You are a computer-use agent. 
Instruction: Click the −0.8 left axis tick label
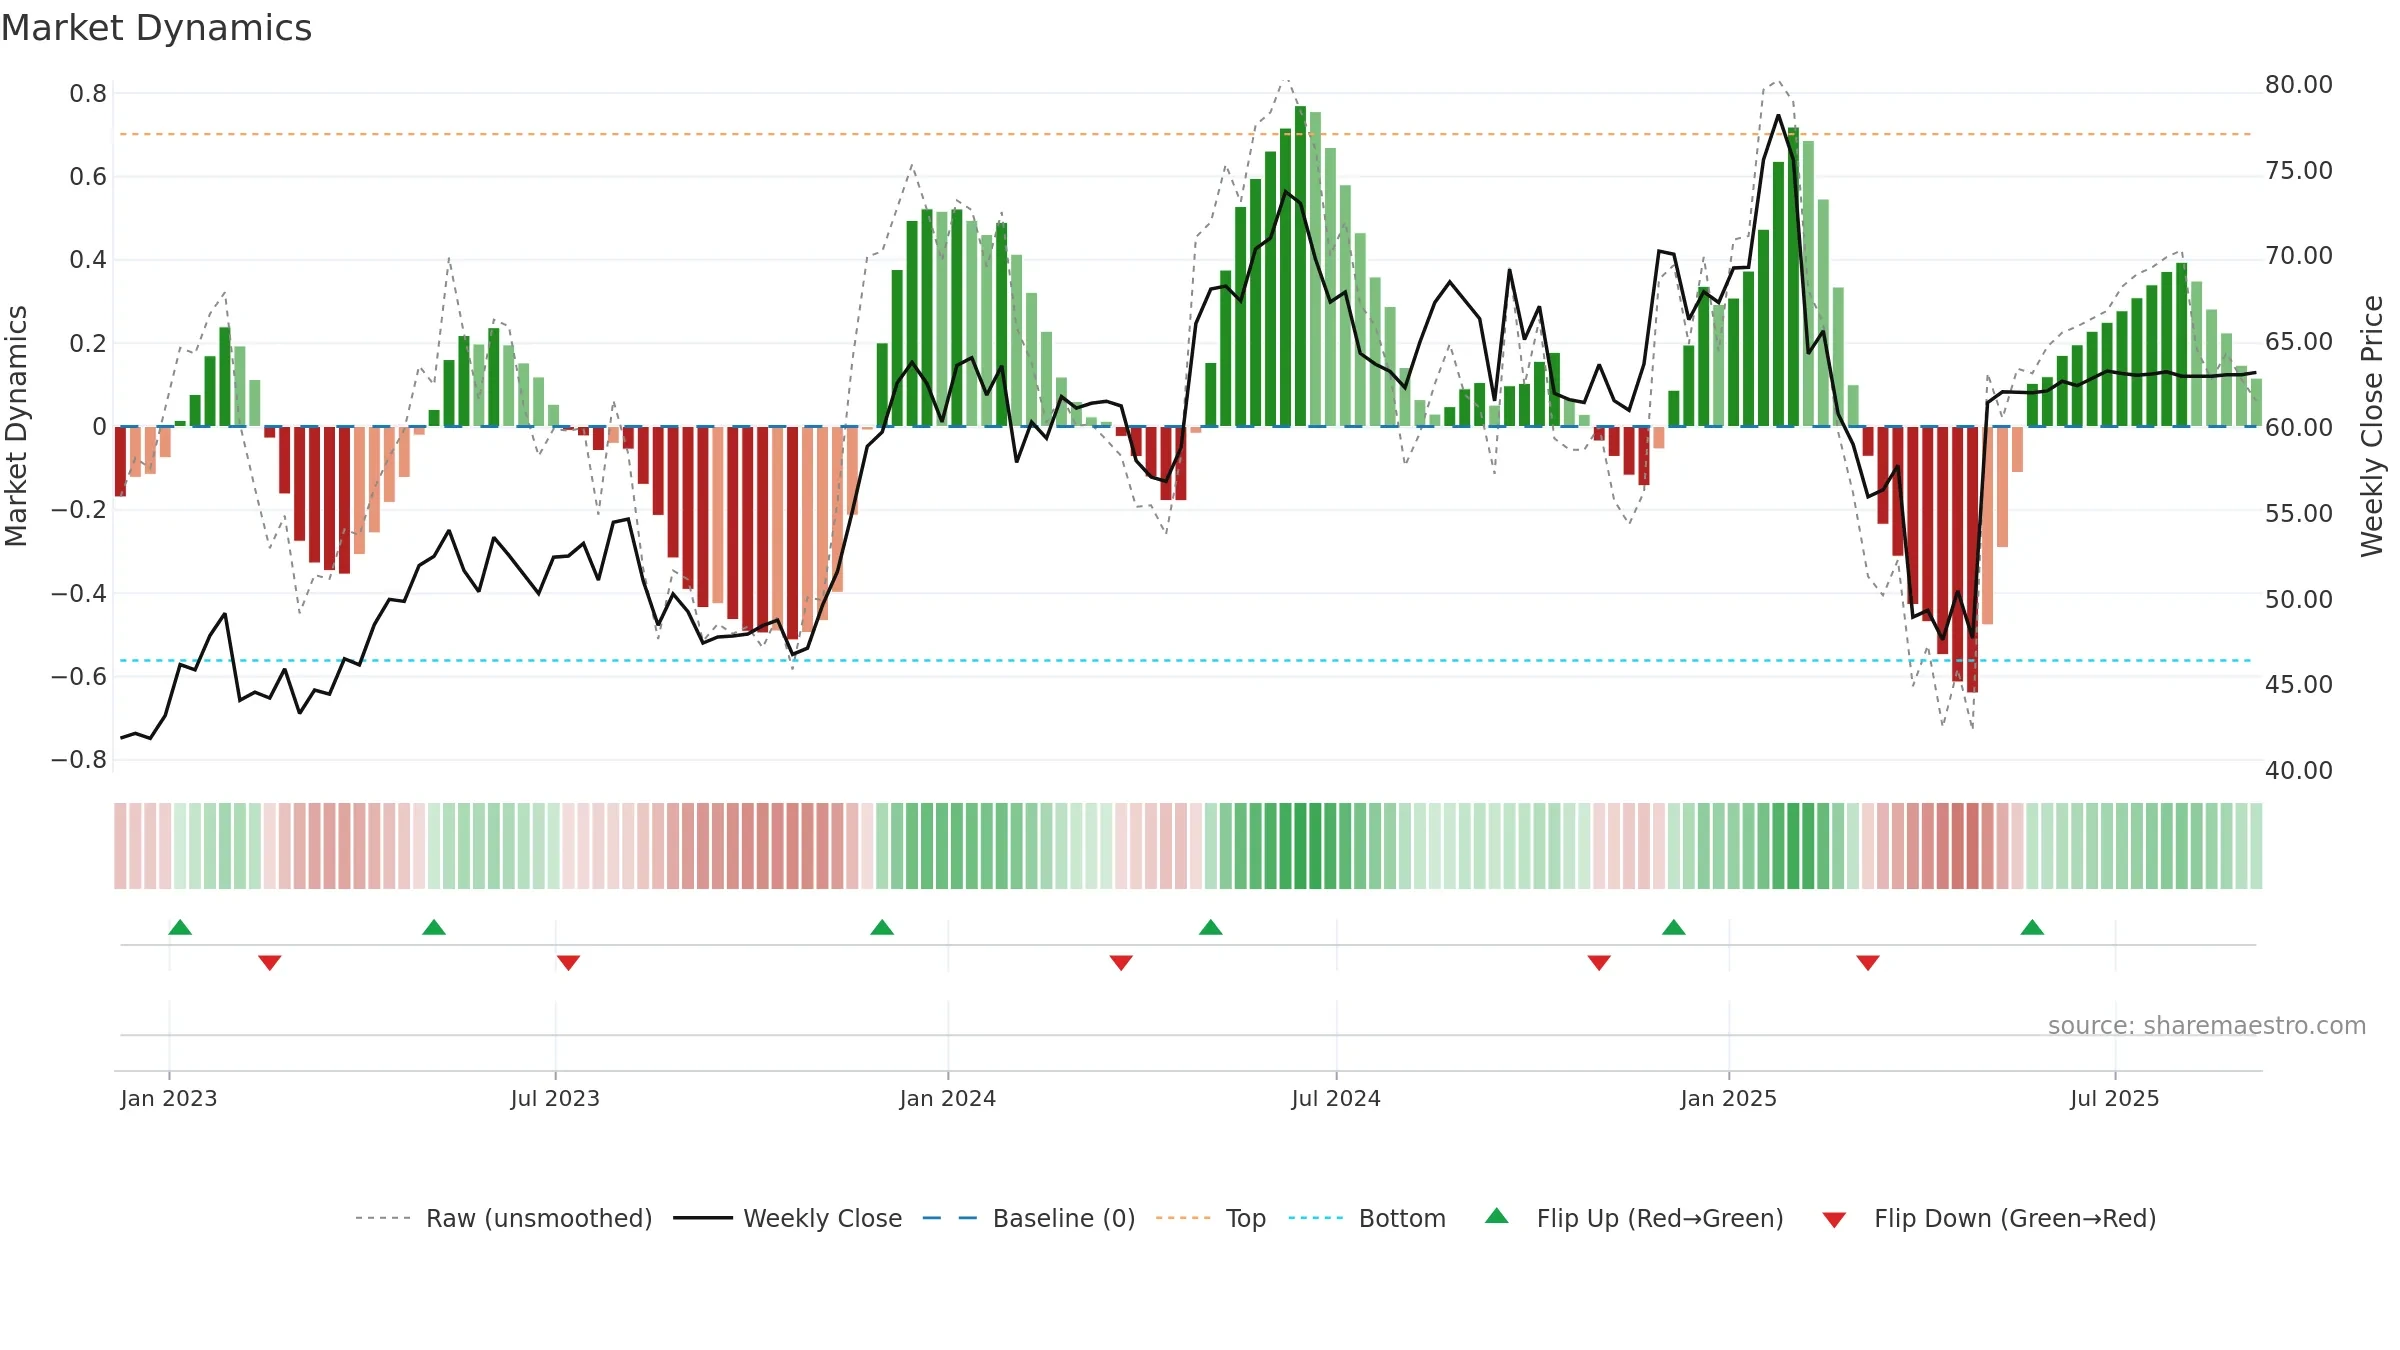point(79,760)
